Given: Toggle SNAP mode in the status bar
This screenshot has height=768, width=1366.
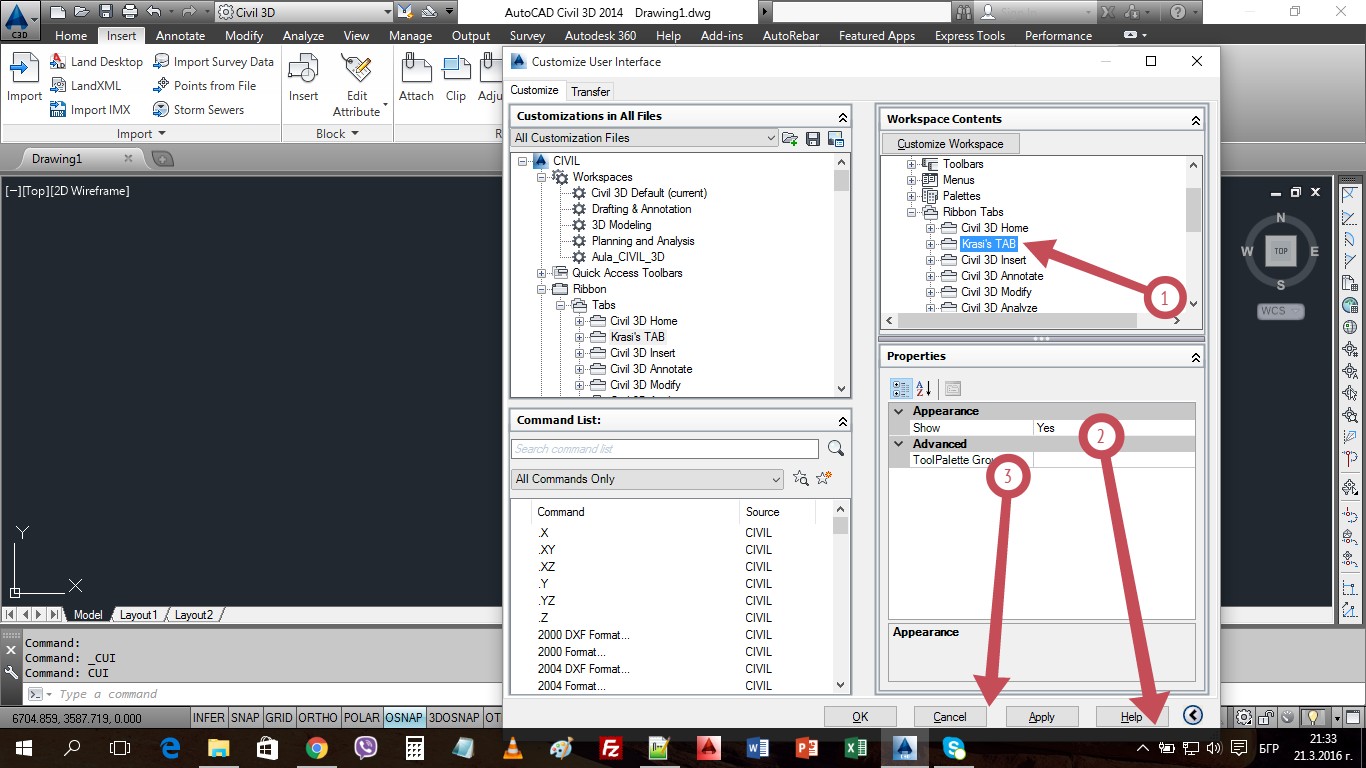Looking at the screenshot, I should tap(245, 718).
